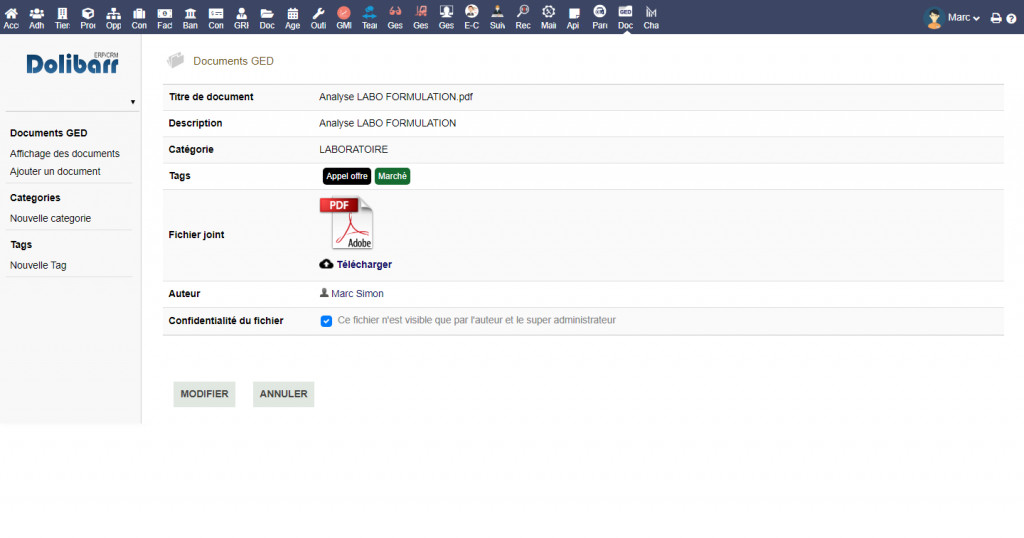The image size is (1024, 538).
Task: Click the ANNULER button
Action: [283, 394]
